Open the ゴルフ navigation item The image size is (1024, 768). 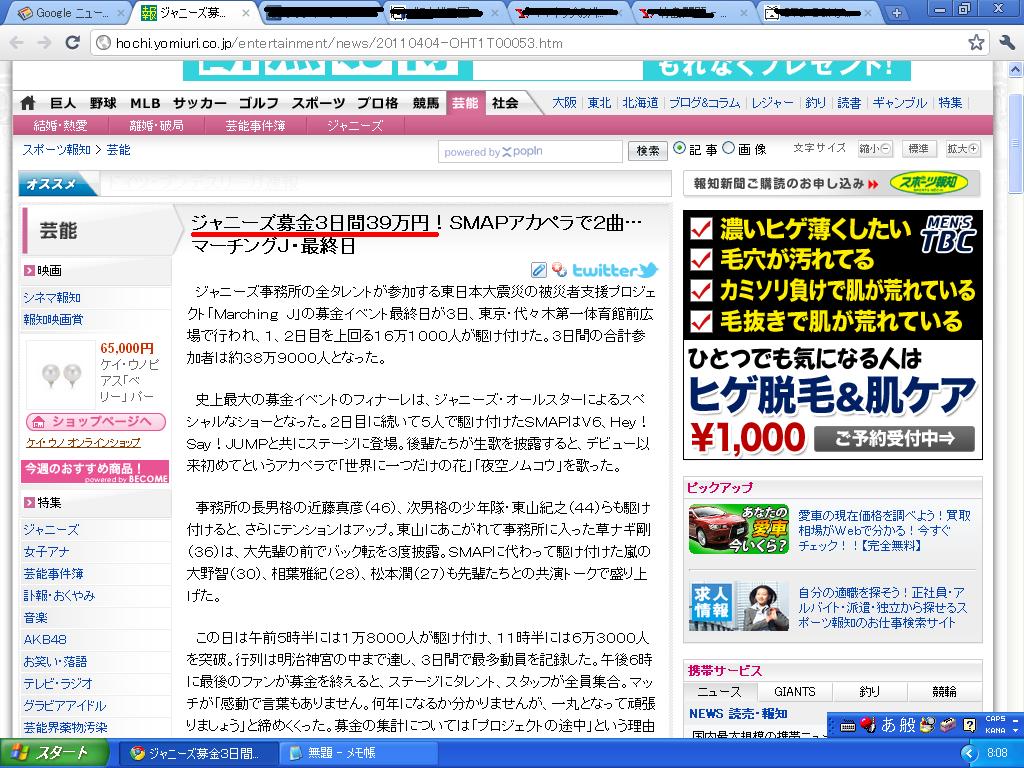(259, 103)
